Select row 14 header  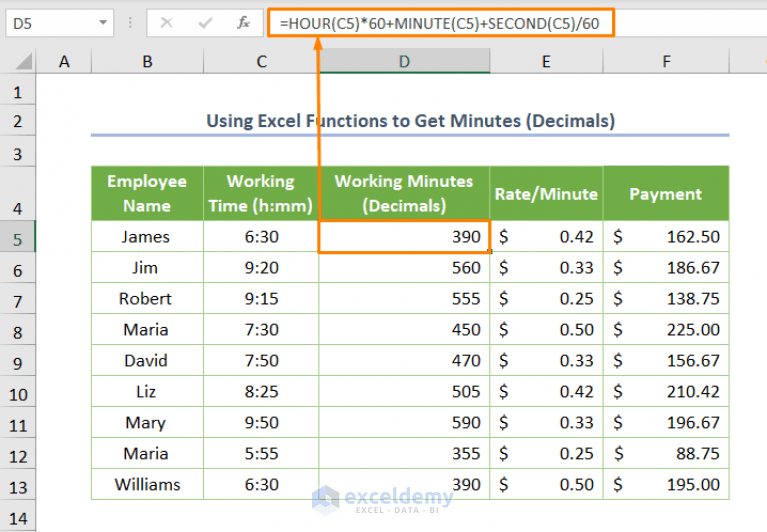click(x=18, y=516)
